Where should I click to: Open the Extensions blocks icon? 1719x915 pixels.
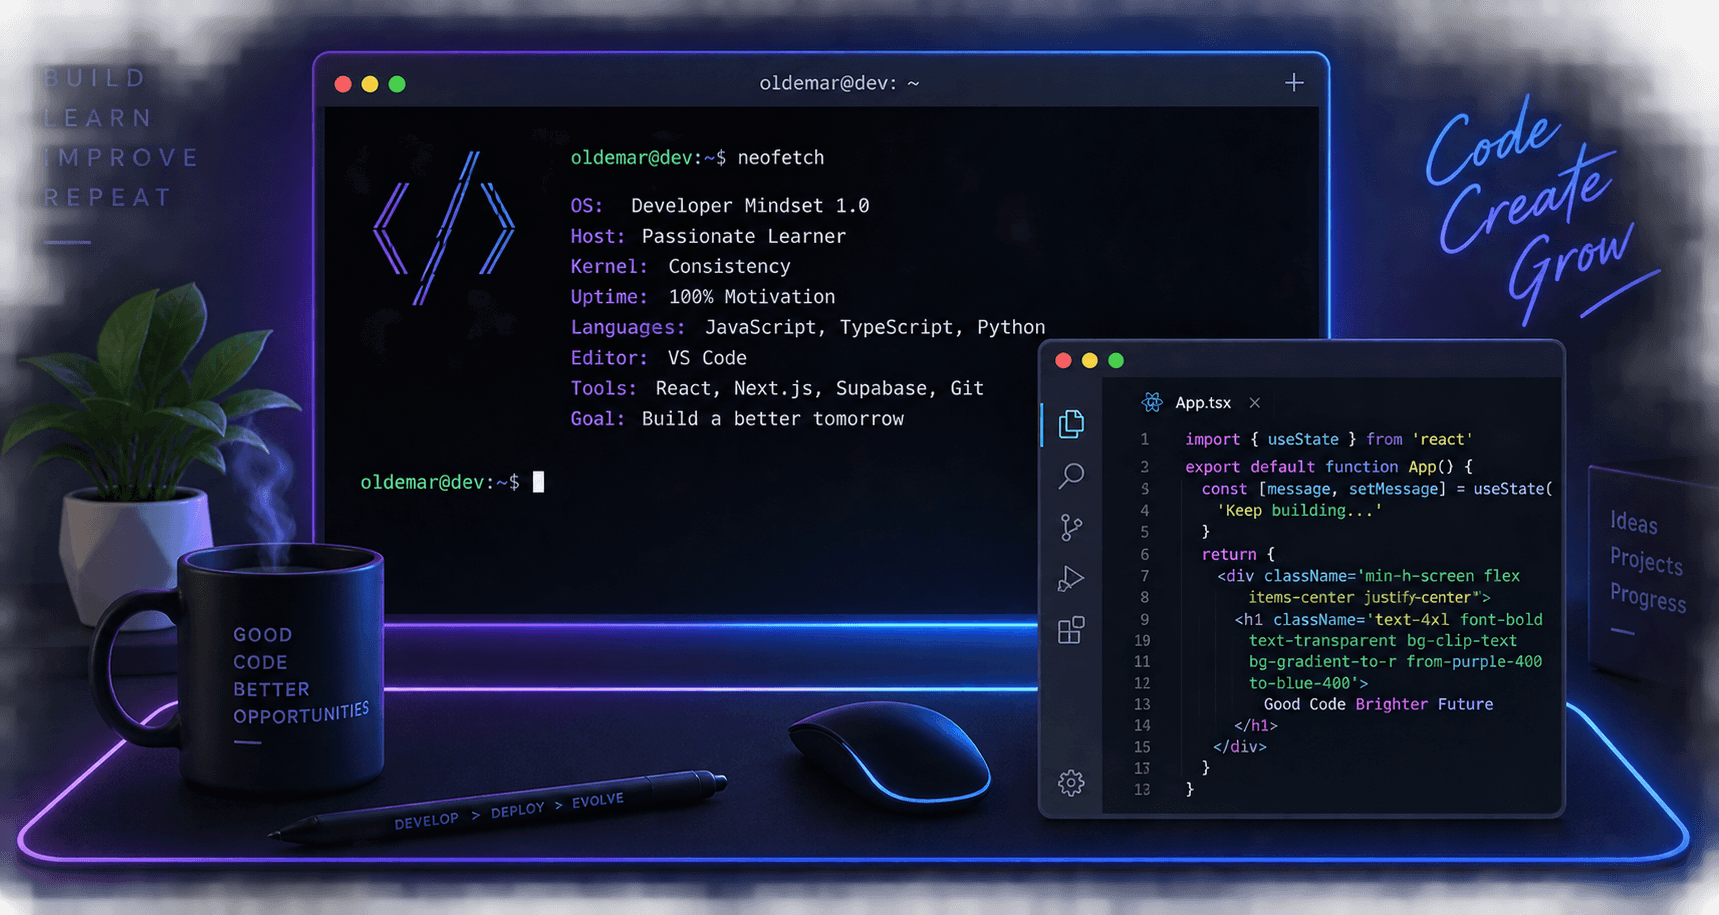click(x=1071, y=630)
